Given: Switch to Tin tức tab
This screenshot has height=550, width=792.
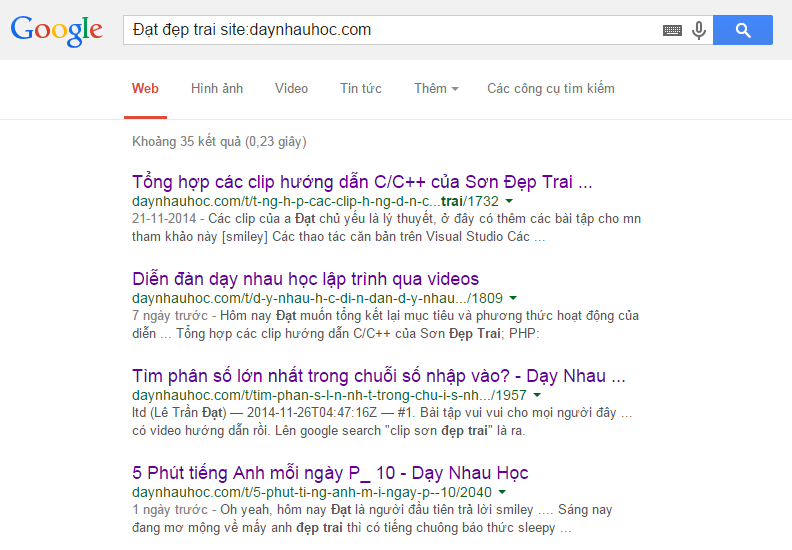Looking at the screenshot, I should click(361, 89).
